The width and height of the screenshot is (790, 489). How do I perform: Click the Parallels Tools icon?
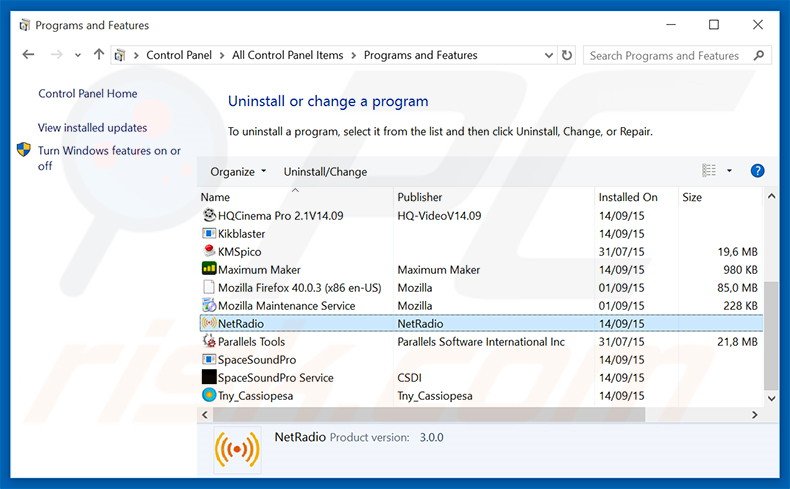[209, 341]
